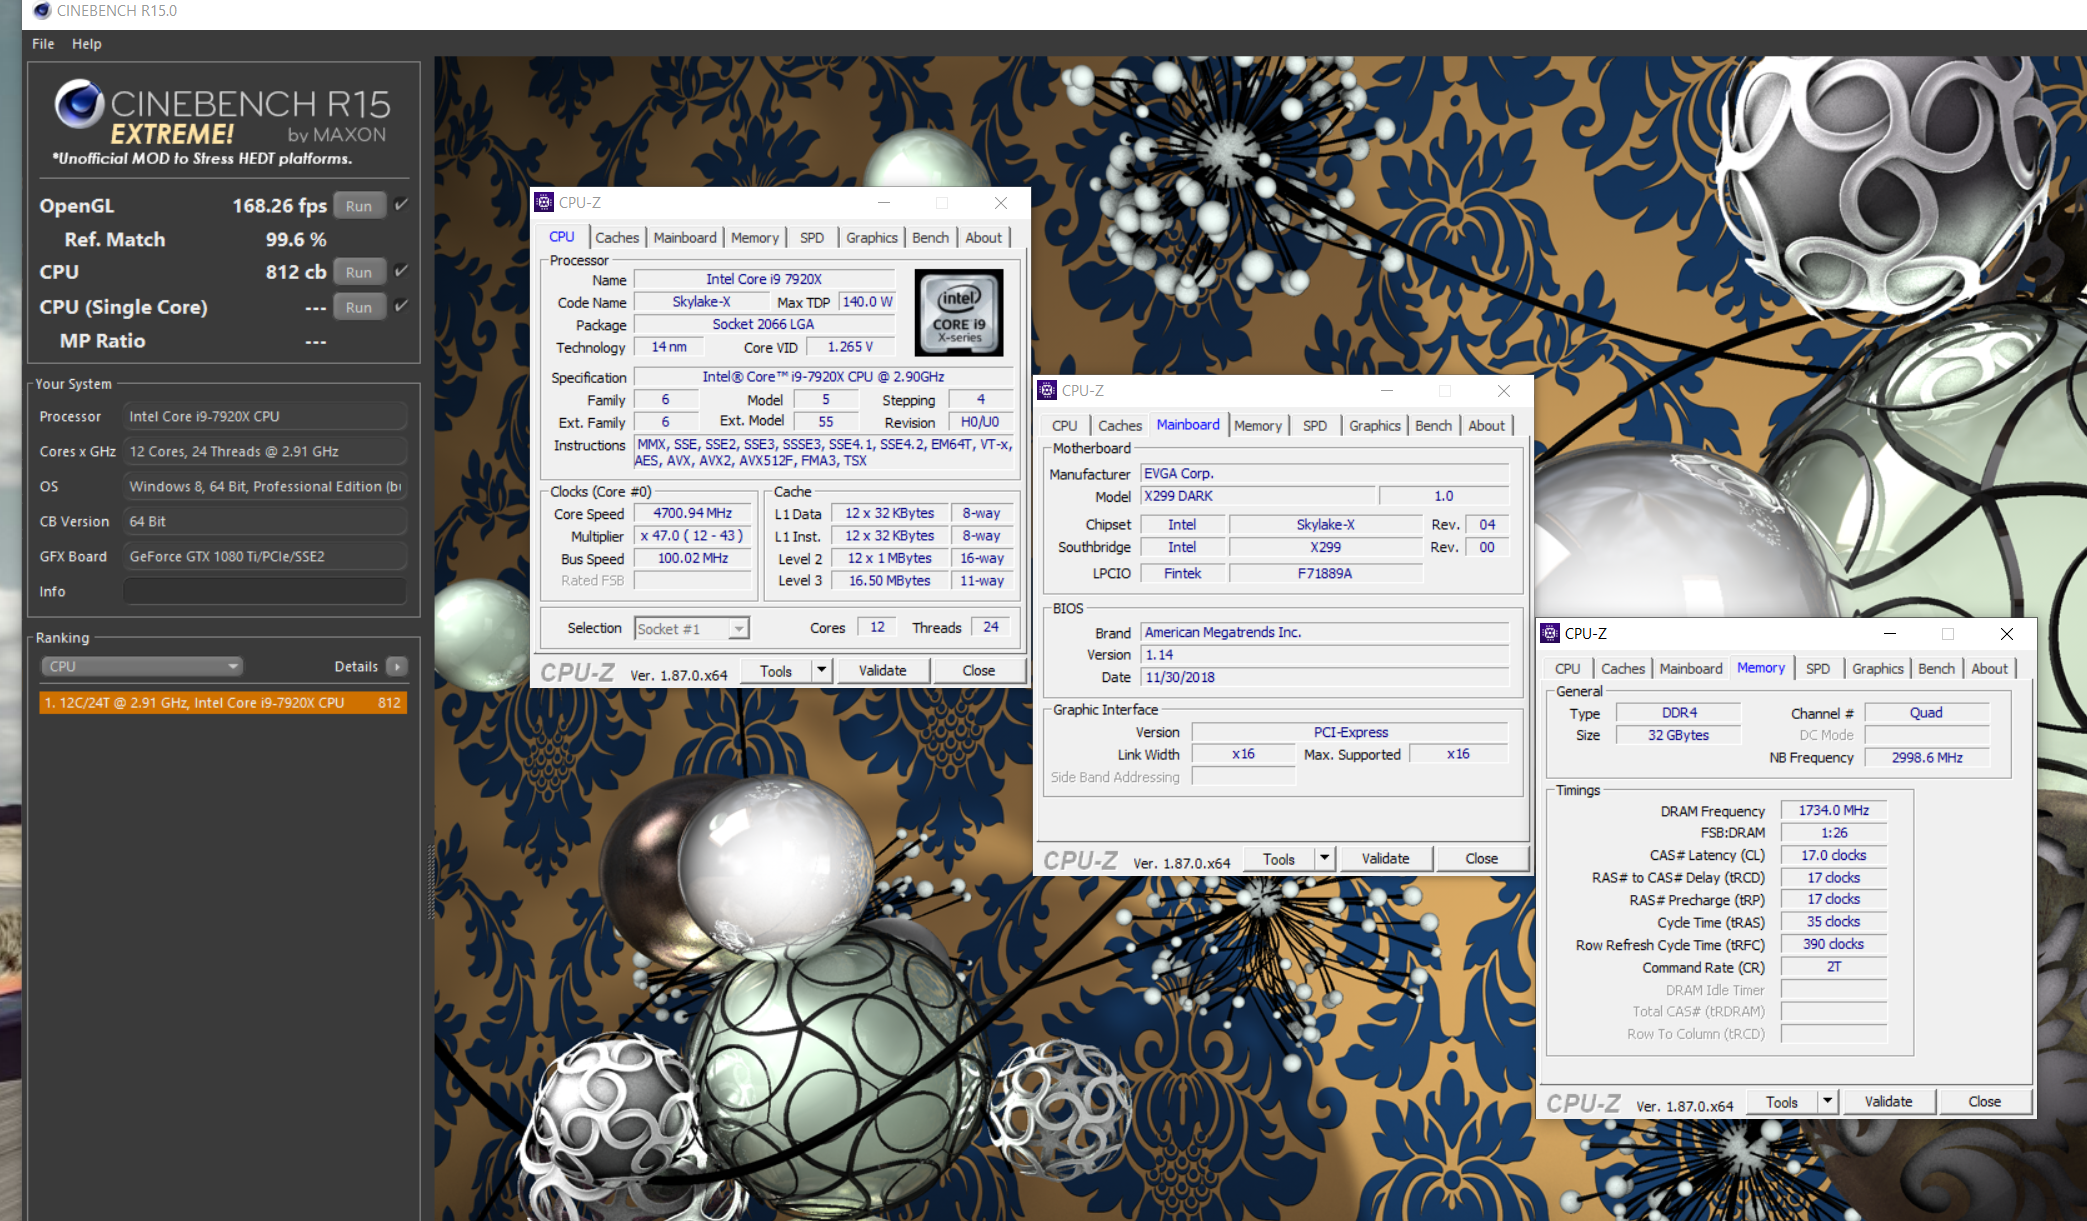Image resolution: width=2087 pixels, height=1221 pixels.
Task: Click the Level 3 cache 16.50 MBytes
Action: click(889, 581)
